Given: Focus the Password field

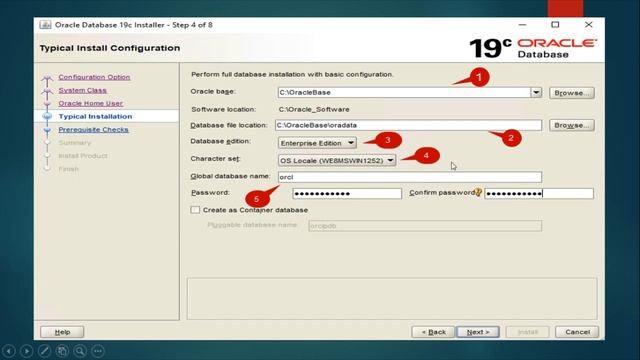Looking at the screenshot, I should pos(347,193).
